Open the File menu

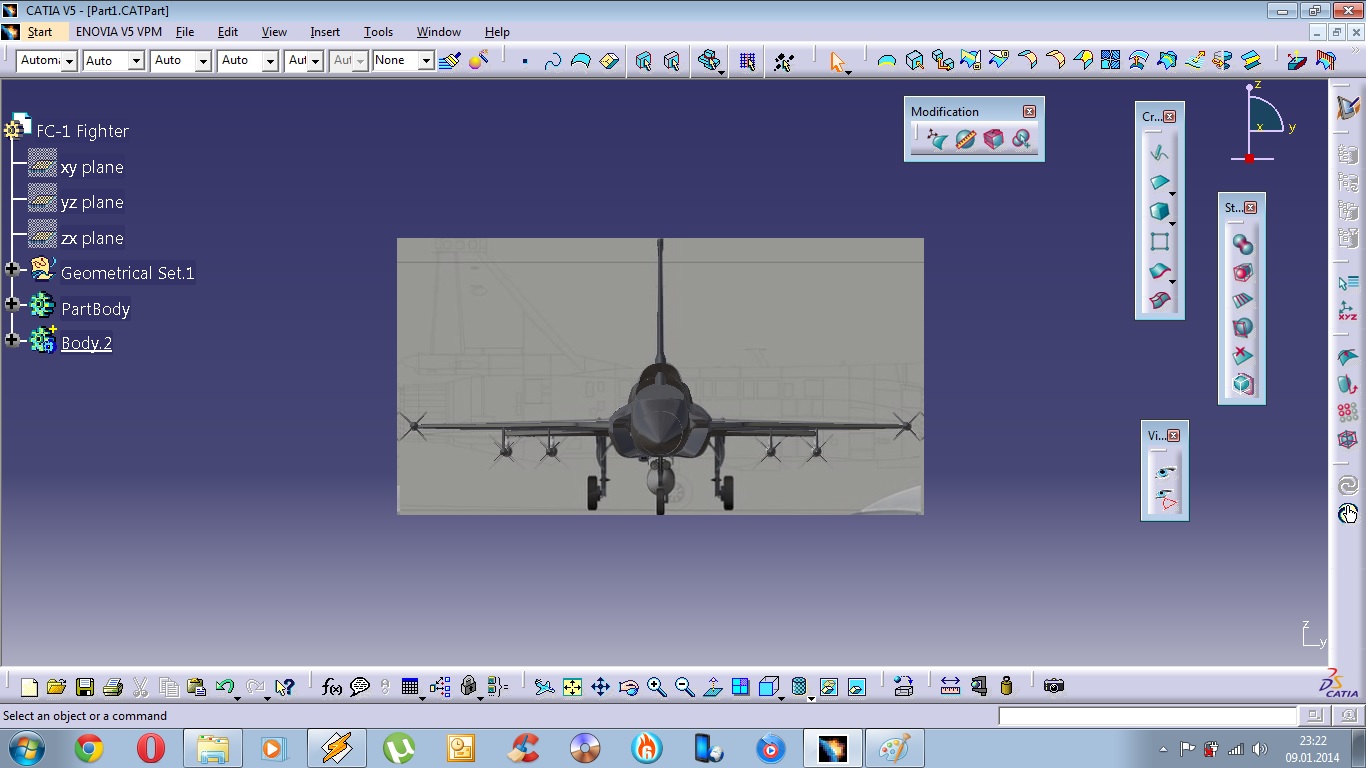pos(185,32)
